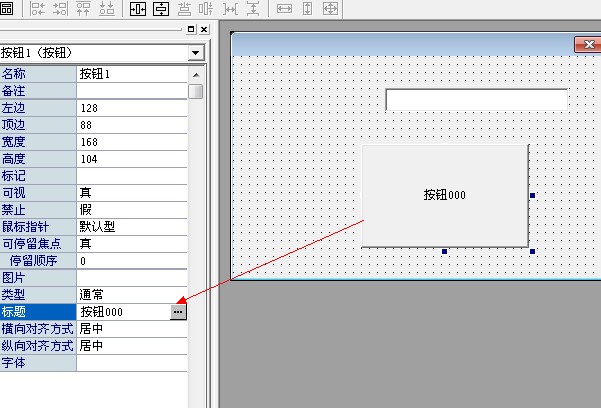Image resolution: width=601 pixels, height=408 pixels.
Task: Edit the 标题 value 按钮000
Action: (123, 312)
